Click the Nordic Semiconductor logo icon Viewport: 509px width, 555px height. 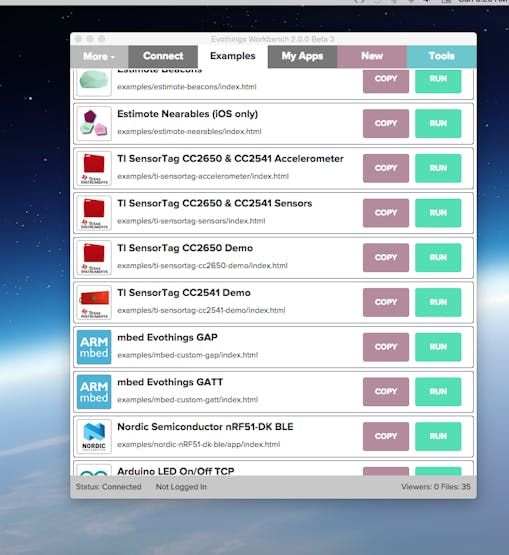(x=94, y=436)
